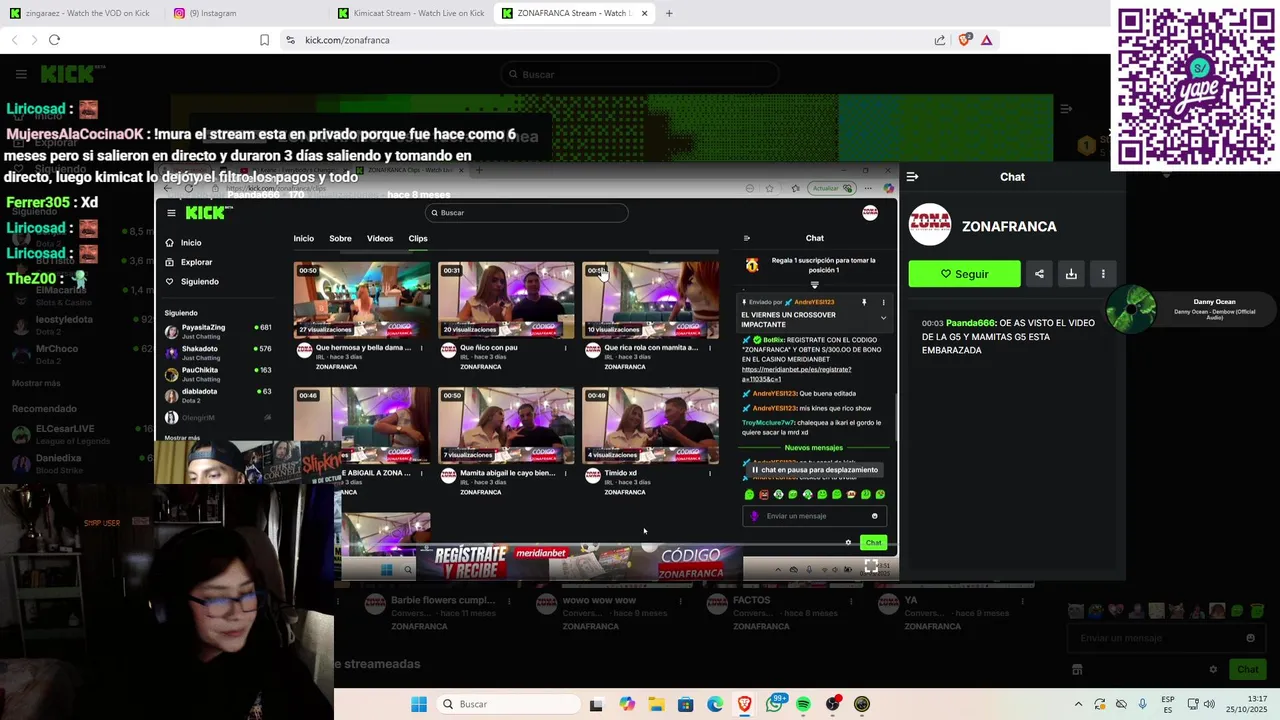
Task: Send with the green Chat button in inner window
Action: 873,543
